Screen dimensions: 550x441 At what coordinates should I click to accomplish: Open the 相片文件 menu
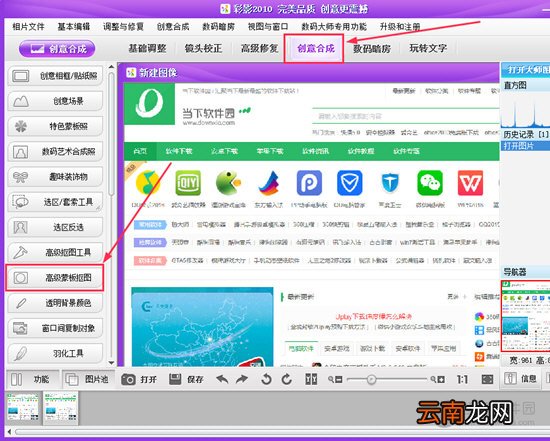pos(28,27)
